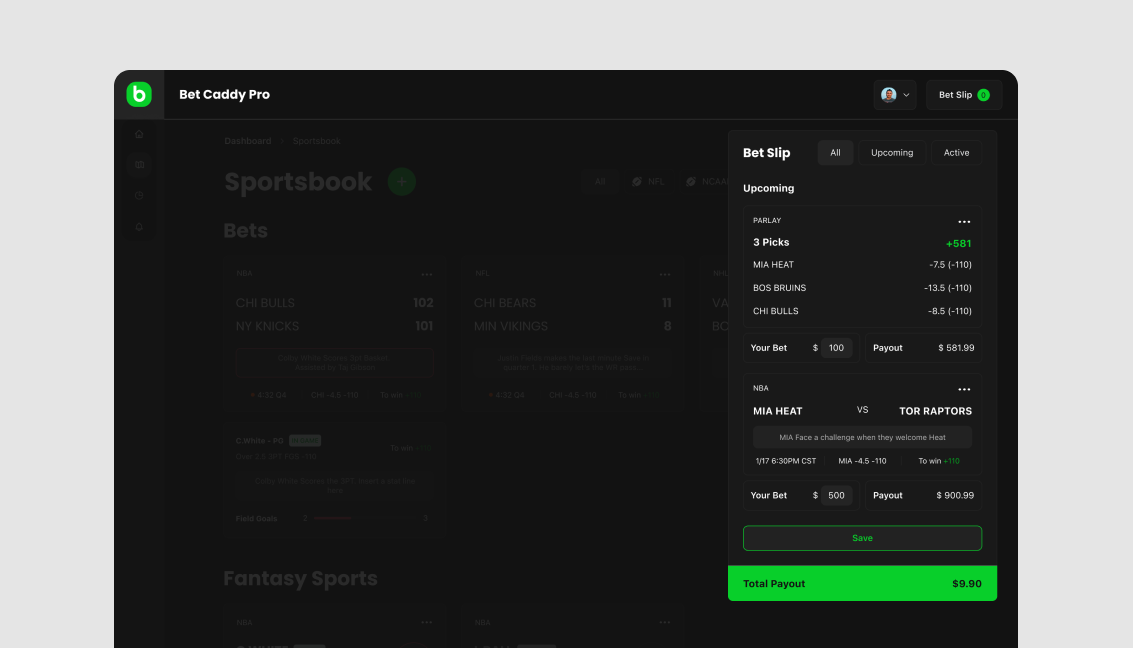Viewport: 1133px width, 648px height.
Task: Save the bet slip
Action: coord(862,538)
